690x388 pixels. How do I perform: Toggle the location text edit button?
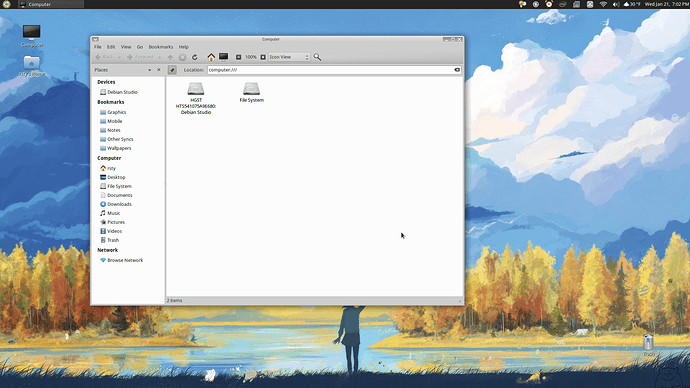[172, 70]
